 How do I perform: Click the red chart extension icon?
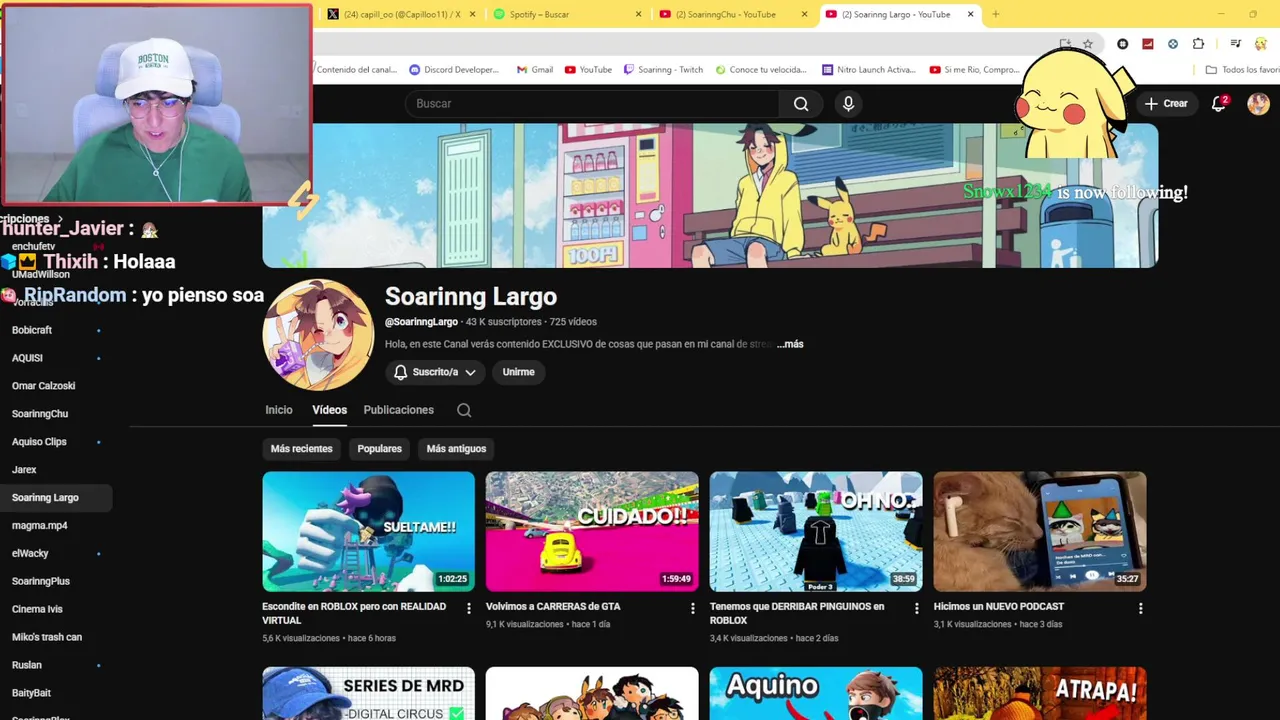click(1148, 44)
